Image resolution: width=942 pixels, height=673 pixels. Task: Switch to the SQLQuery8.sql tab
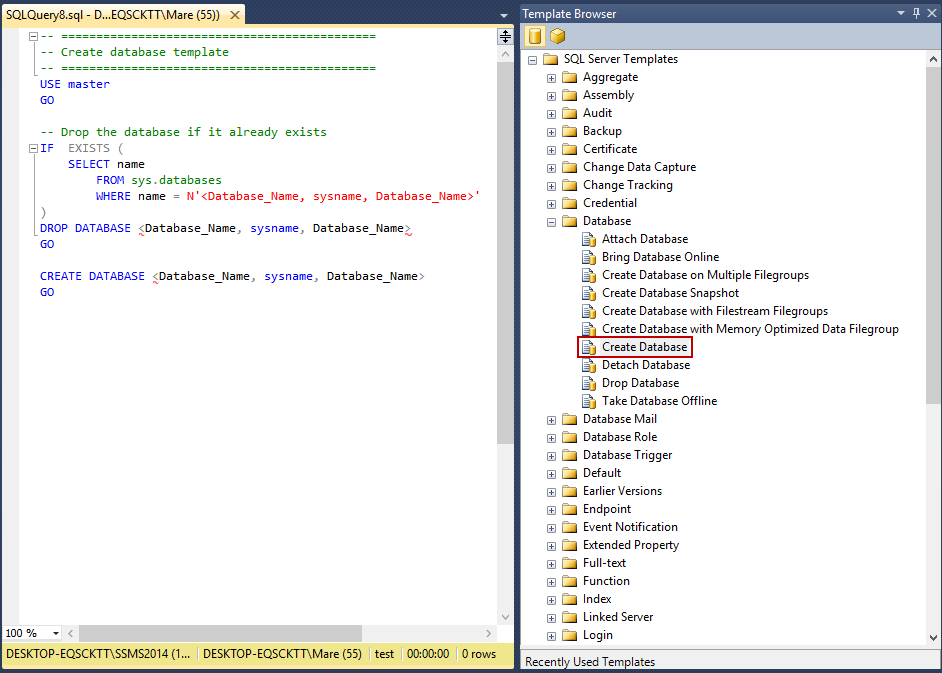[x=112, y=15]
